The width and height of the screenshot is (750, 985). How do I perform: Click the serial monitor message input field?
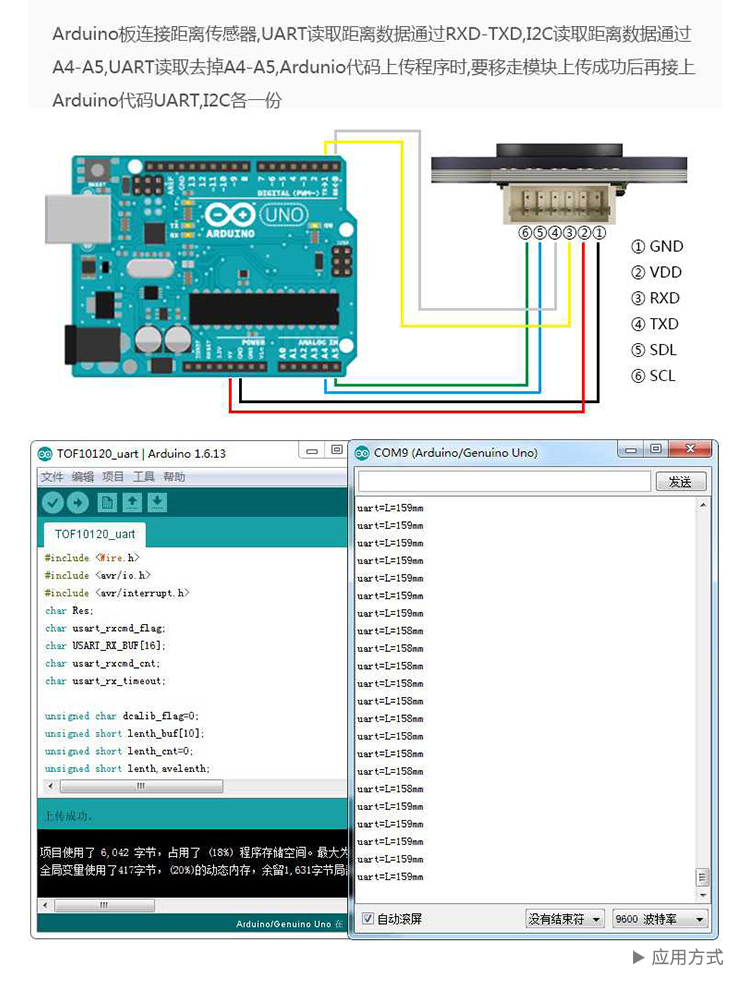[x=503, y=482]
